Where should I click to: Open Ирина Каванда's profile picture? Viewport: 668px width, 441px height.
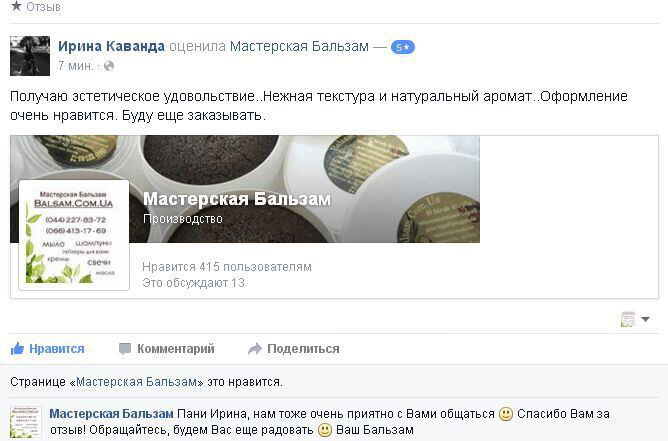30,56
